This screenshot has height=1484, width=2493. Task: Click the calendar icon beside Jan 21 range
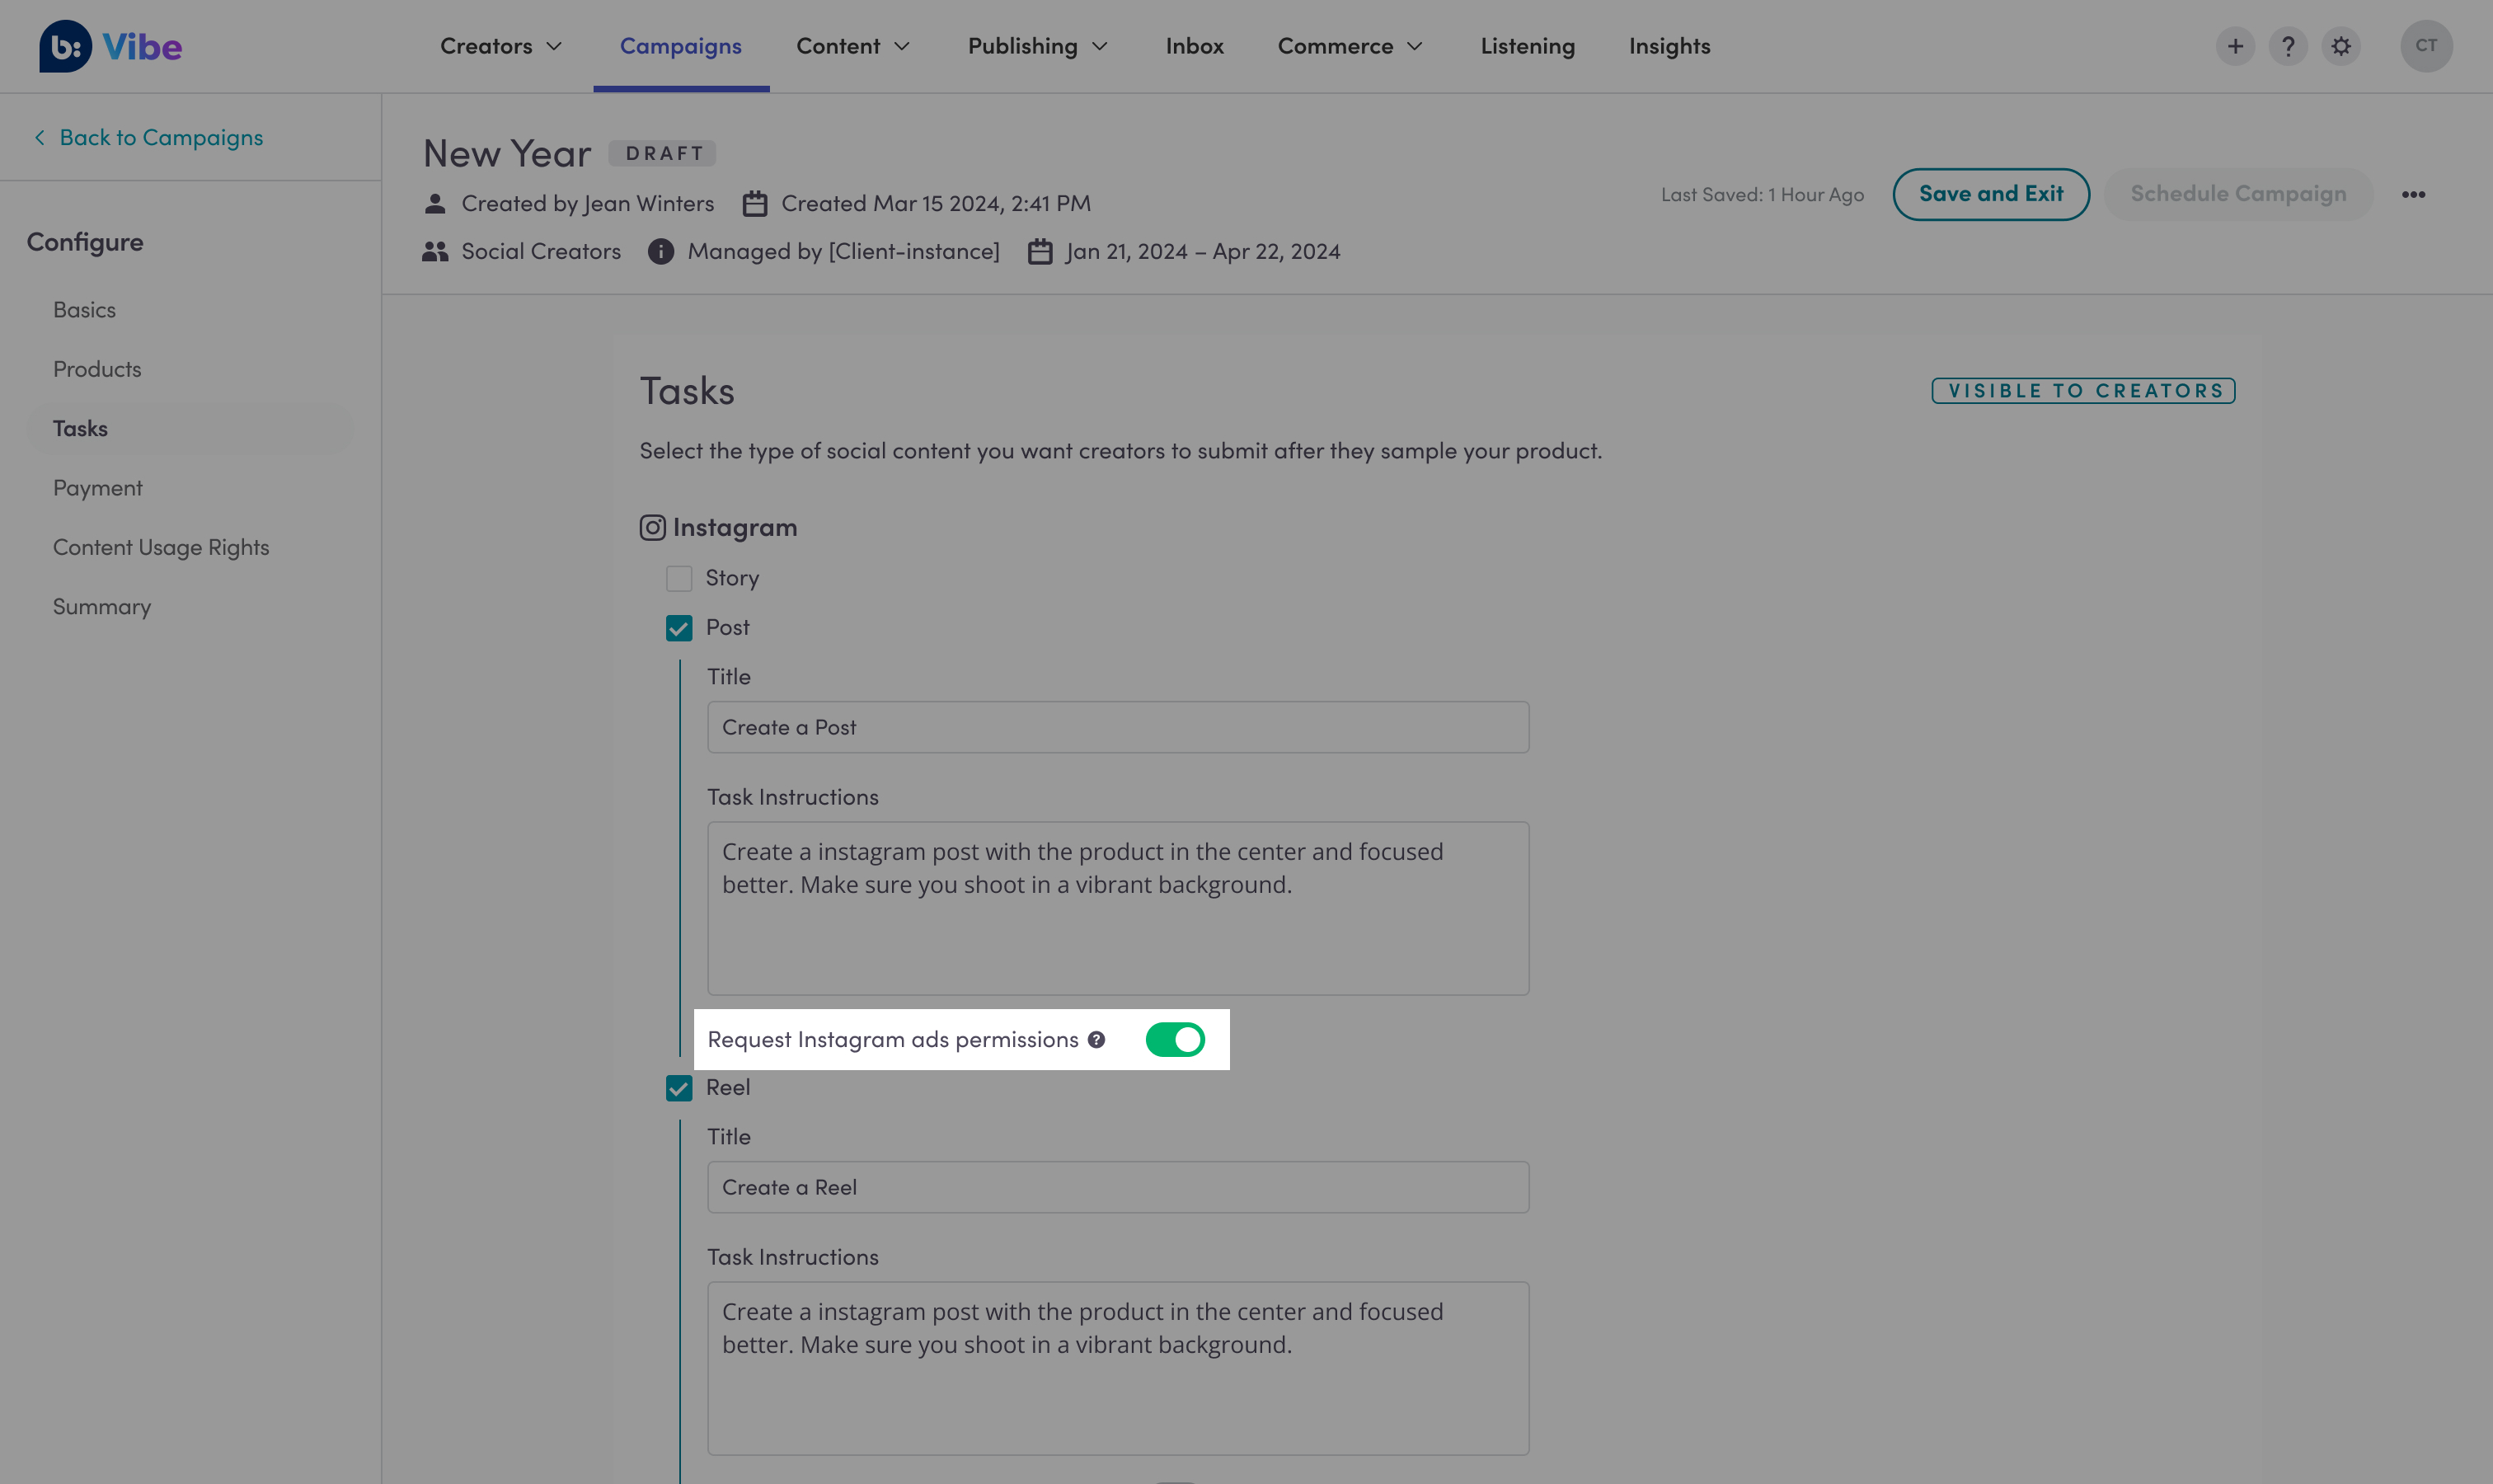(x=1040, y=251)
